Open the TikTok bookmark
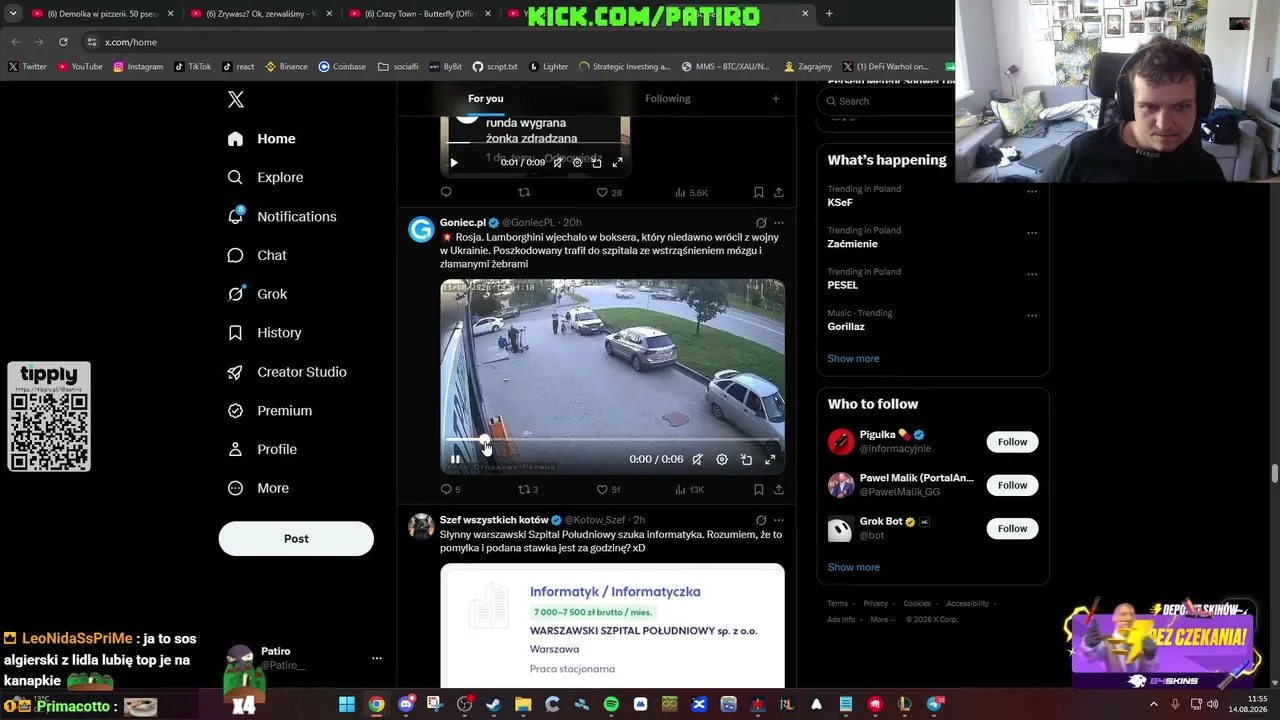 tap(192, 67)
